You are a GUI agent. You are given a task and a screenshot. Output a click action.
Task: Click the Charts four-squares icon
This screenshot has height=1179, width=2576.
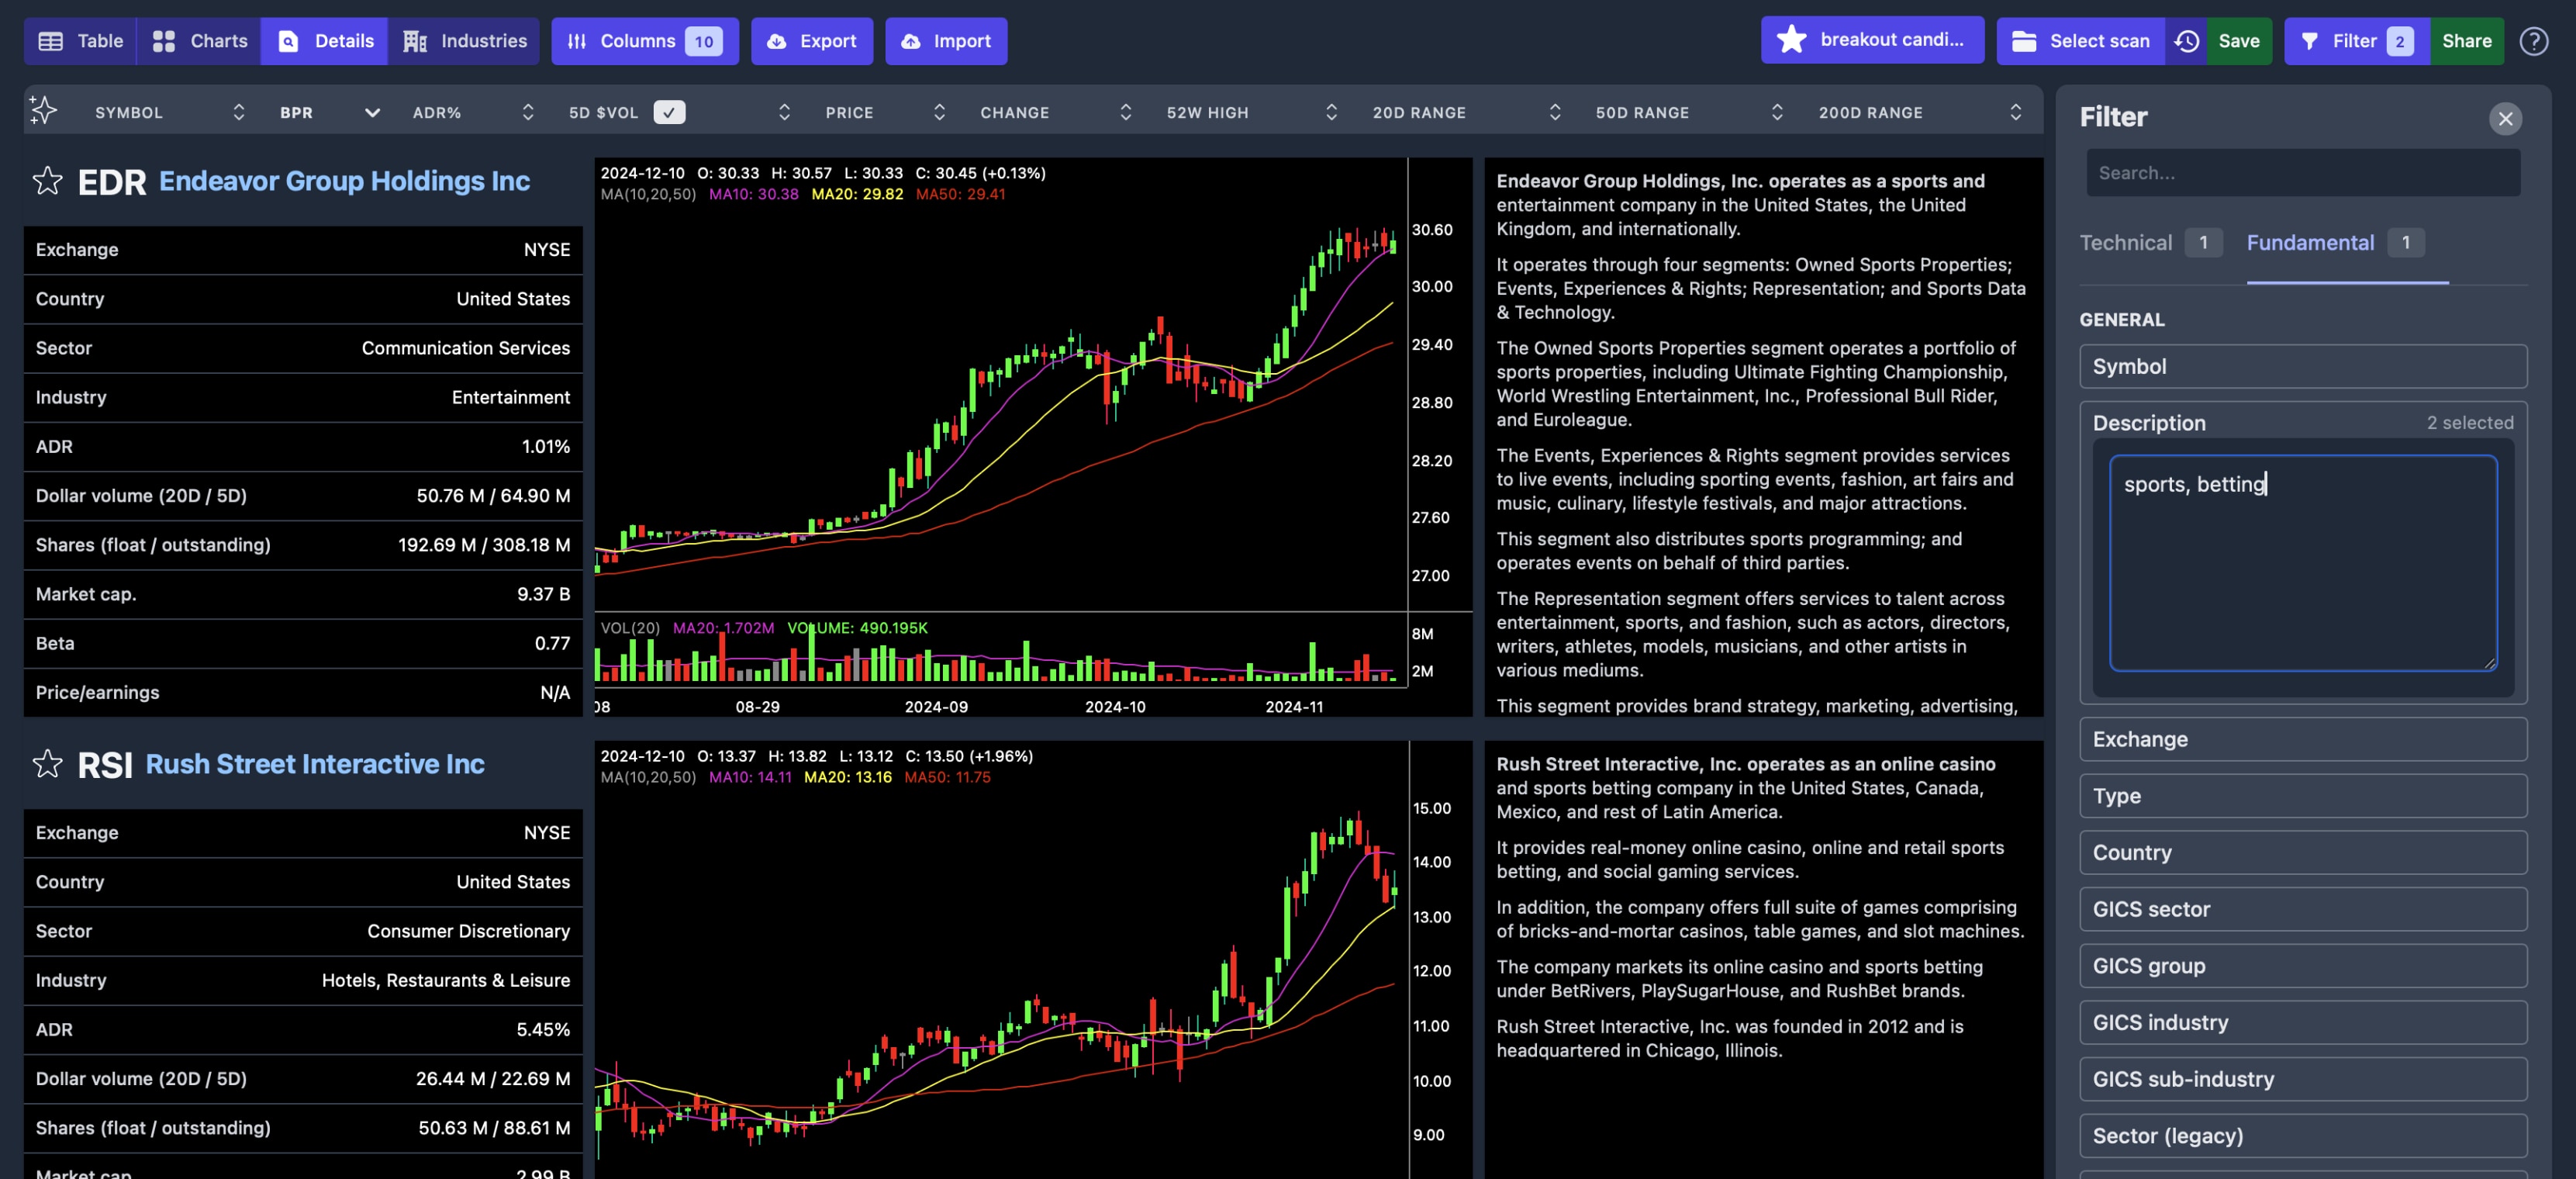[x=163, y=41]
